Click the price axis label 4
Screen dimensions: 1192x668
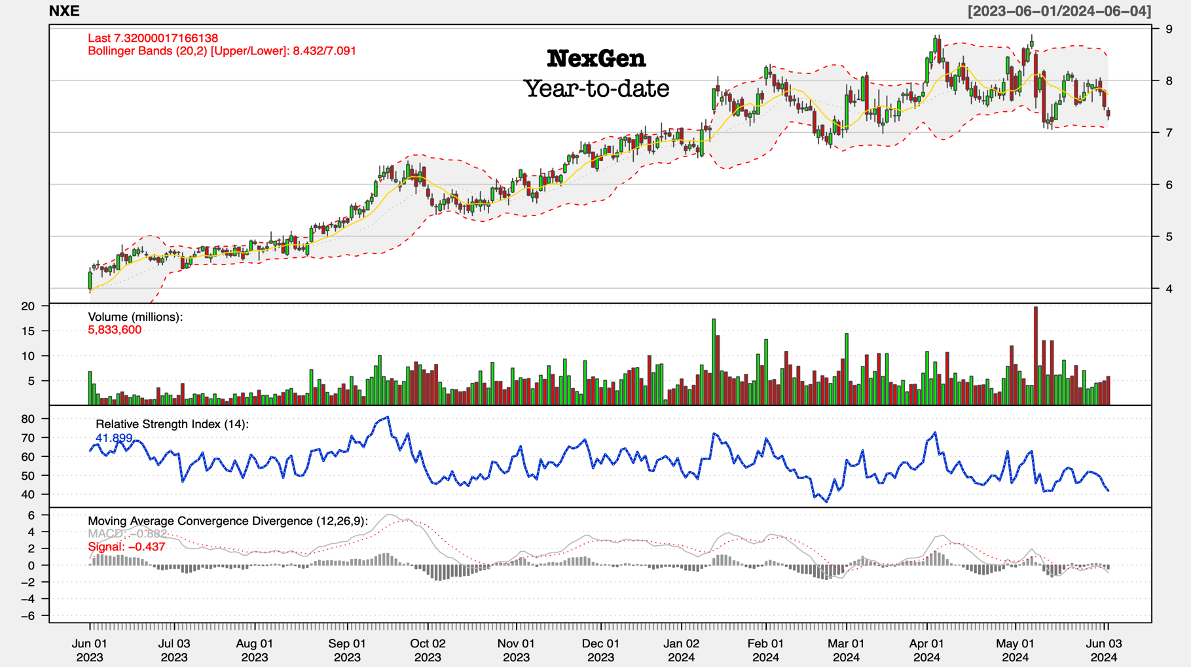coord(1169,289)
